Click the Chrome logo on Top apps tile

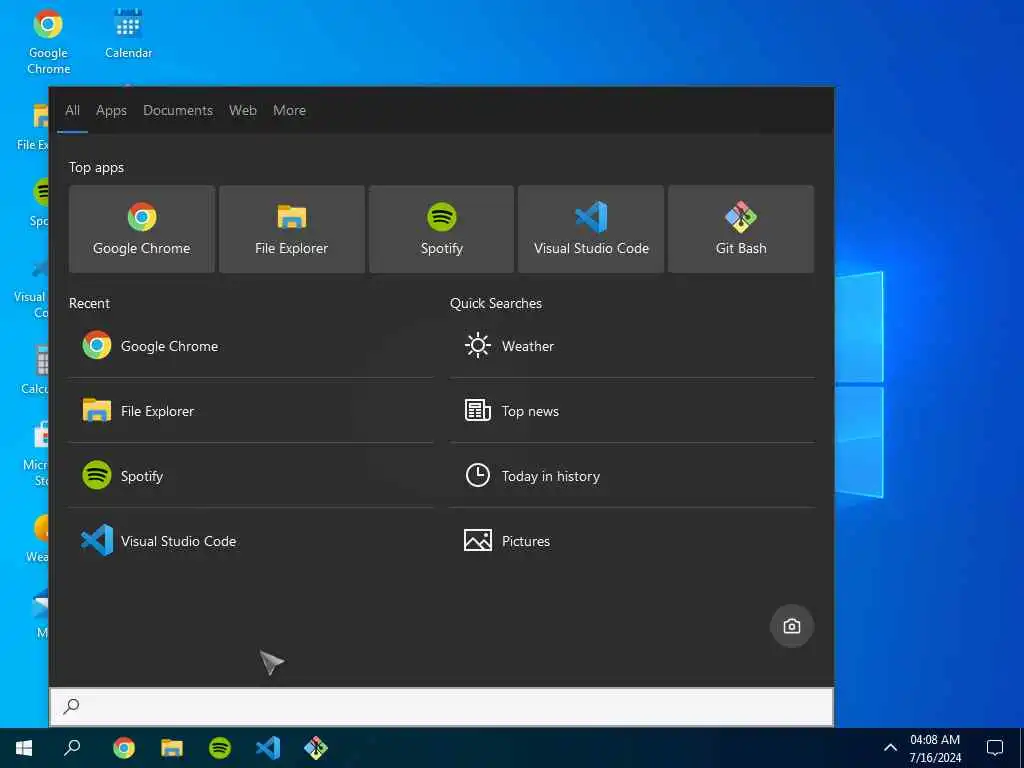pos(142,217)
